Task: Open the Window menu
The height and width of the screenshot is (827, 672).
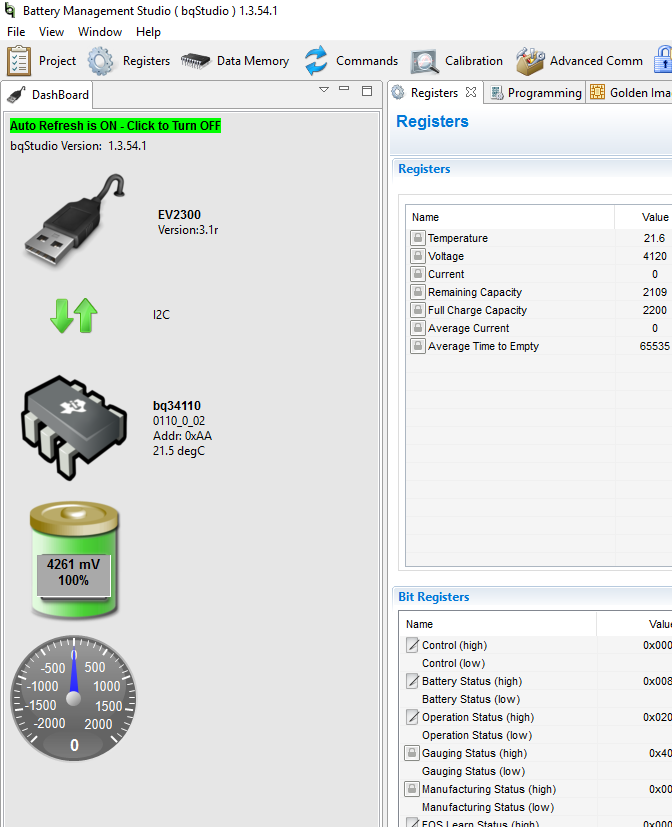Action: [100, 32]
